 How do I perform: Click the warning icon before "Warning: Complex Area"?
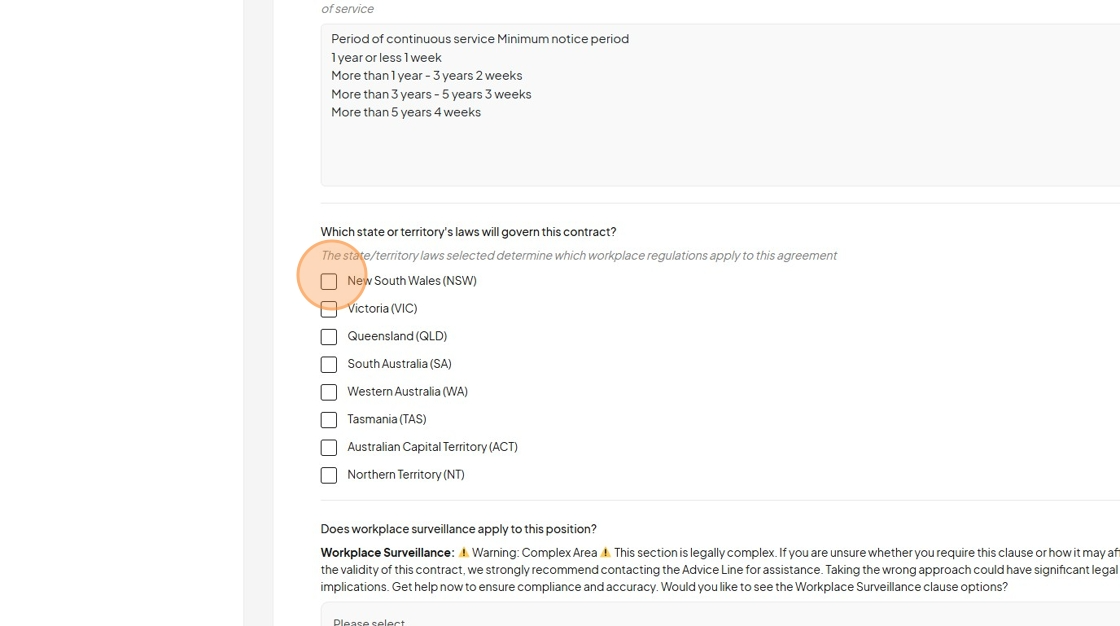(464, 552)
